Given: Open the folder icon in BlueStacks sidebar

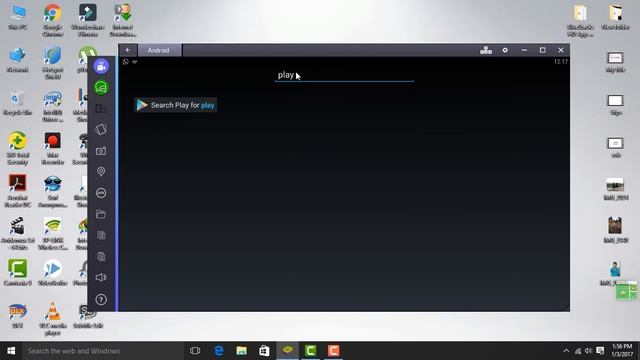Looking at the screenshot, I should pos(101,214).
